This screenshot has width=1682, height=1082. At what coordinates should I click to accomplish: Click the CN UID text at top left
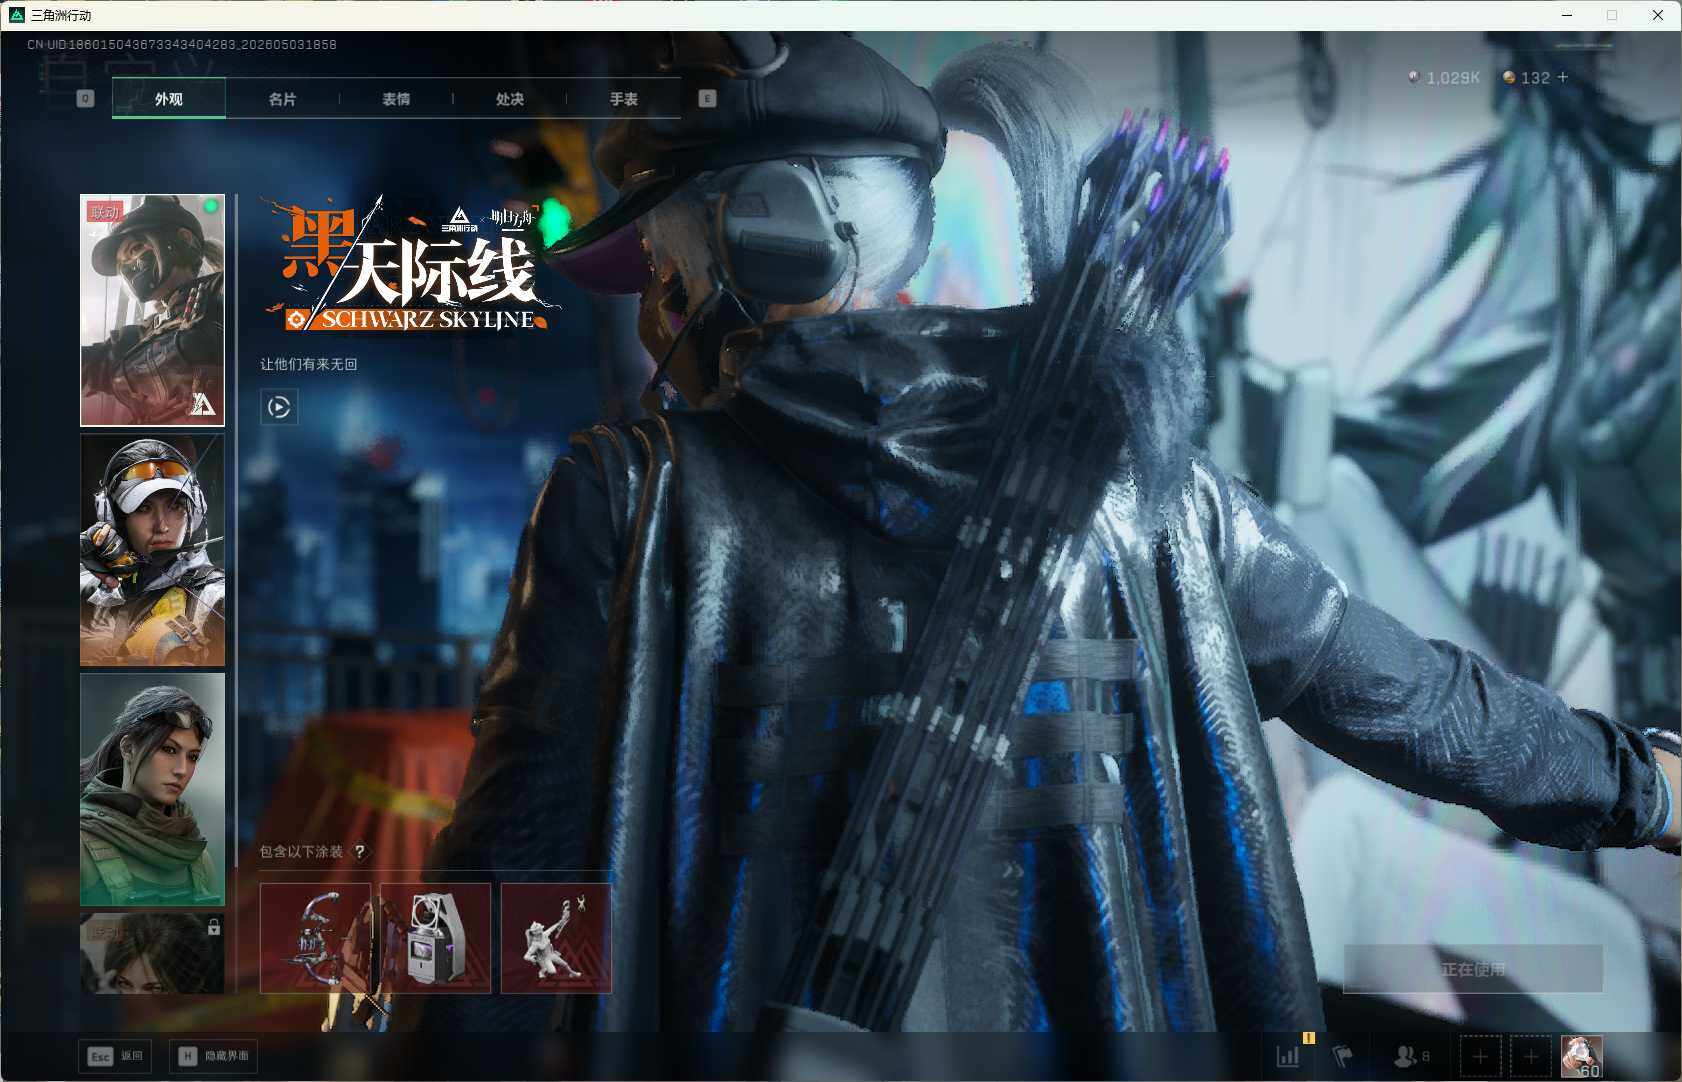182,45
